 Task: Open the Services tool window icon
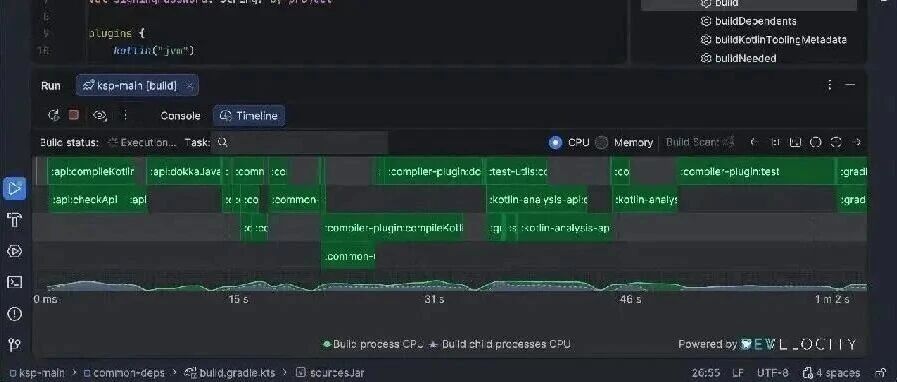[14, 251]
